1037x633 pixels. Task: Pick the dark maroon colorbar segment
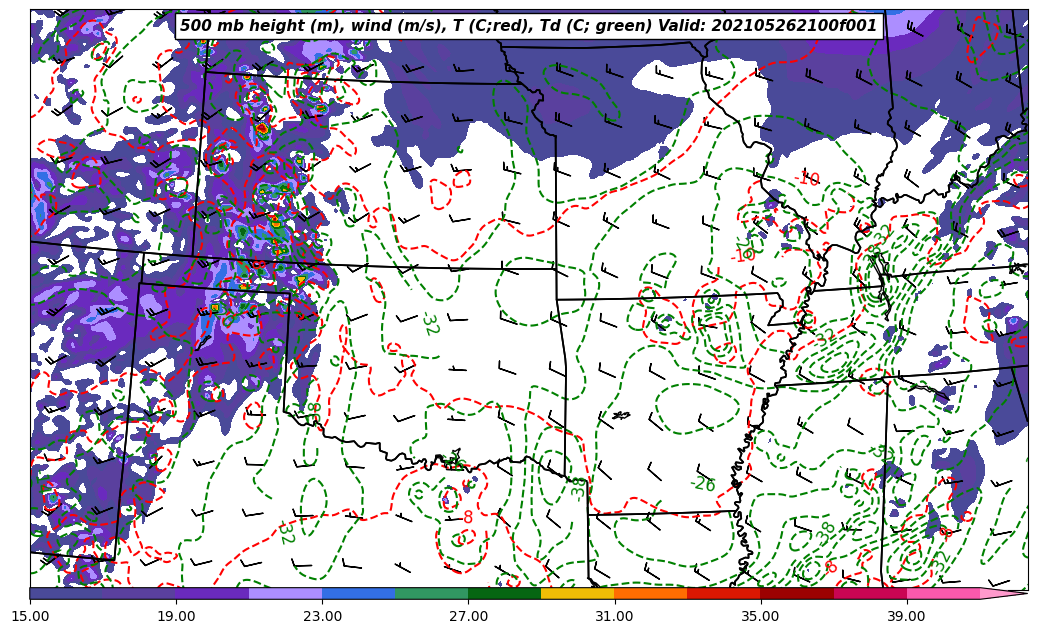tap(796, 594)
